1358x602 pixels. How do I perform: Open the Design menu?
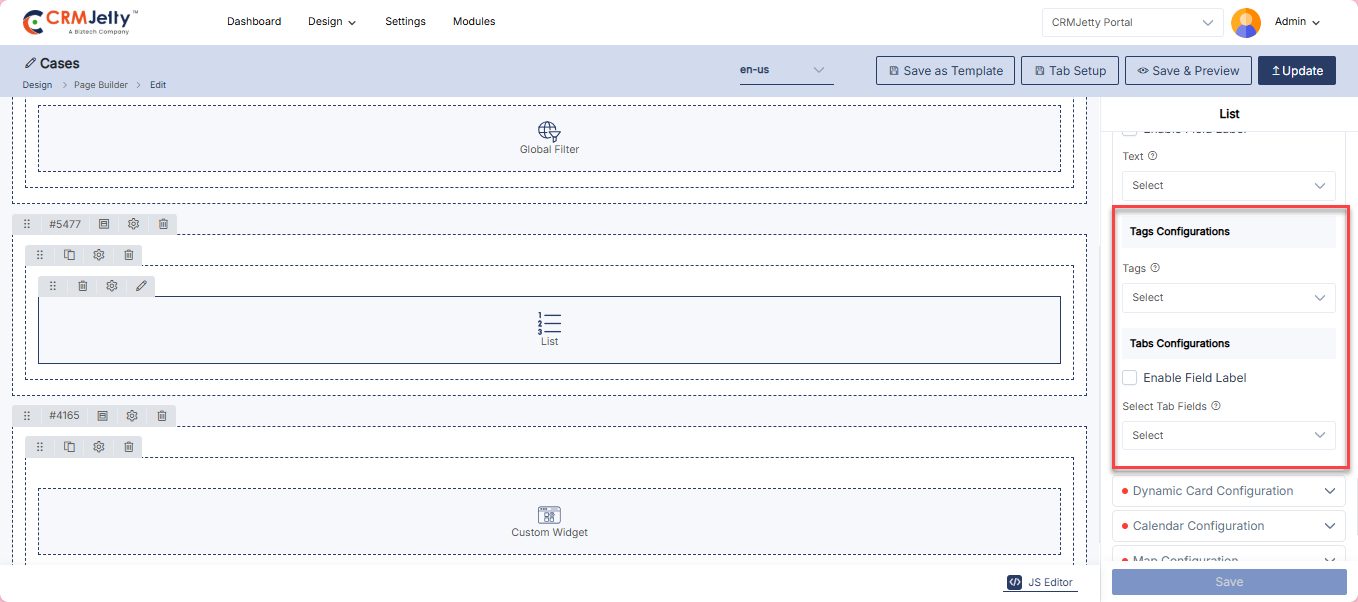pyautogui.click(x=332, y=21)
